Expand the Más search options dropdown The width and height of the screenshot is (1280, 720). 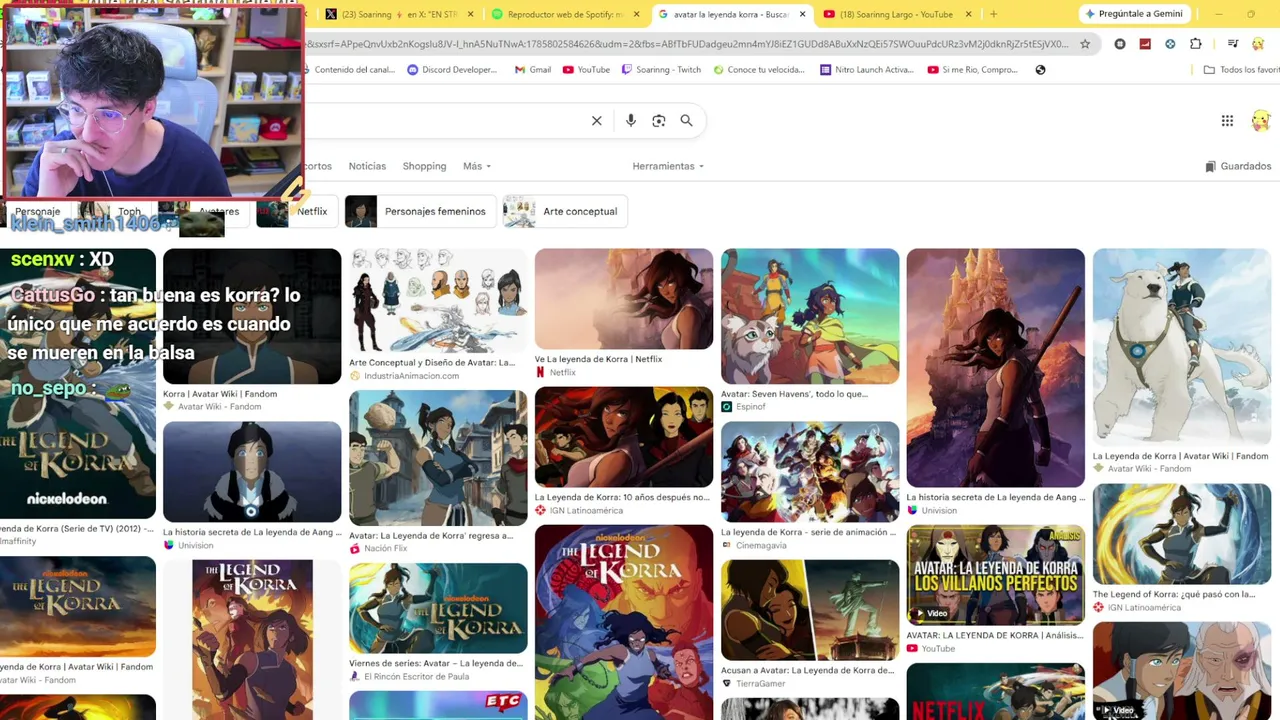(x=477, y=166)
